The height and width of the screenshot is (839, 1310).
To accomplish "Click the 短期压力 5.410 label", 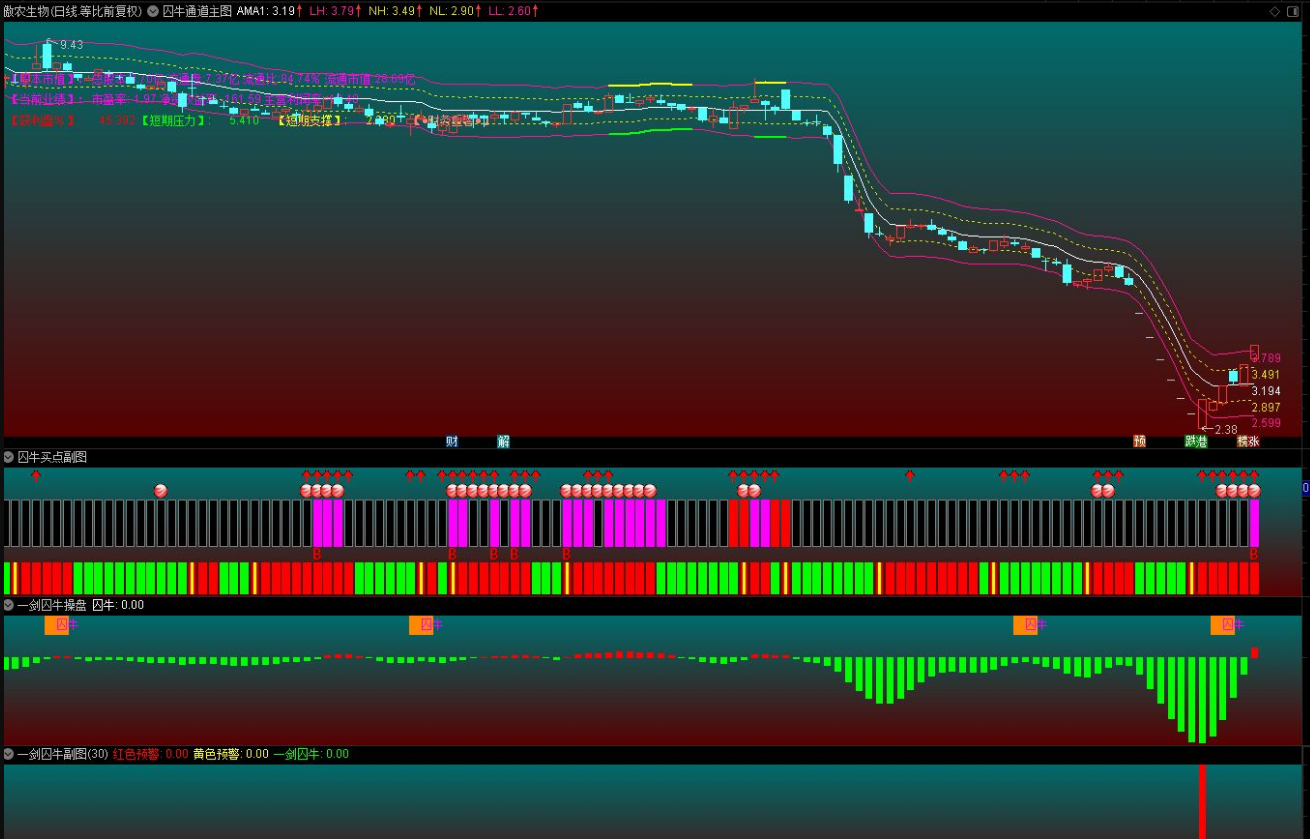I will pyautogui.click(x=200, y=120).
